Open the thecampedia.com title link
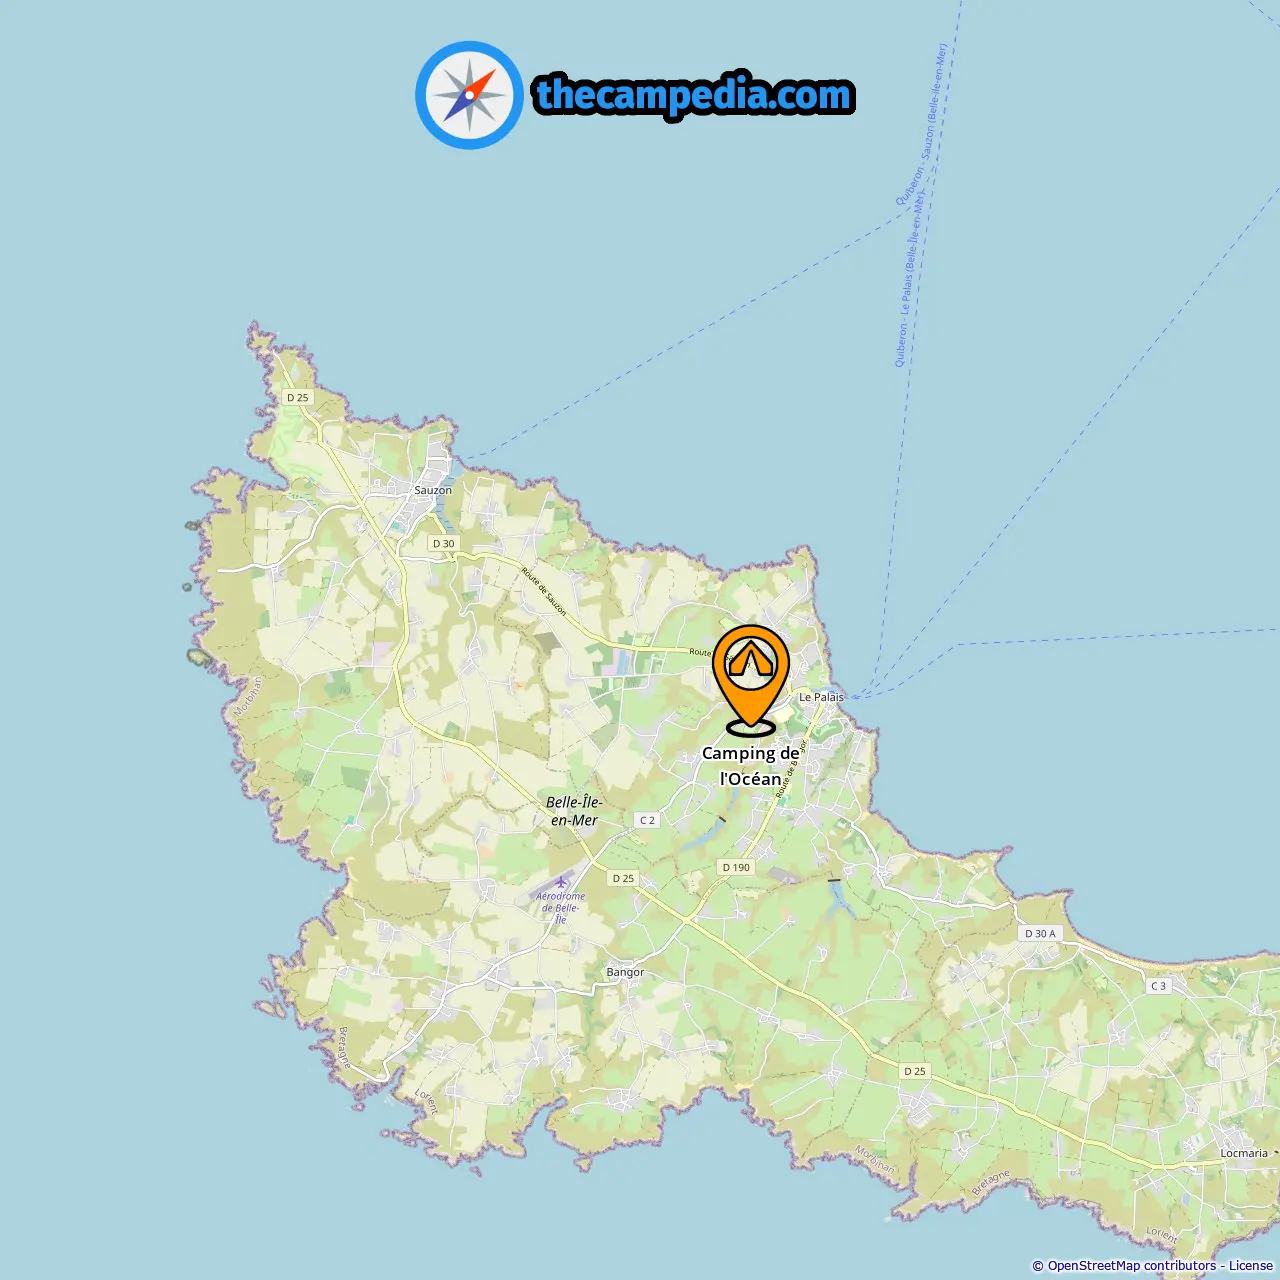The height and width of the screenshot is (1280, 1280). [x=694, y=95]
